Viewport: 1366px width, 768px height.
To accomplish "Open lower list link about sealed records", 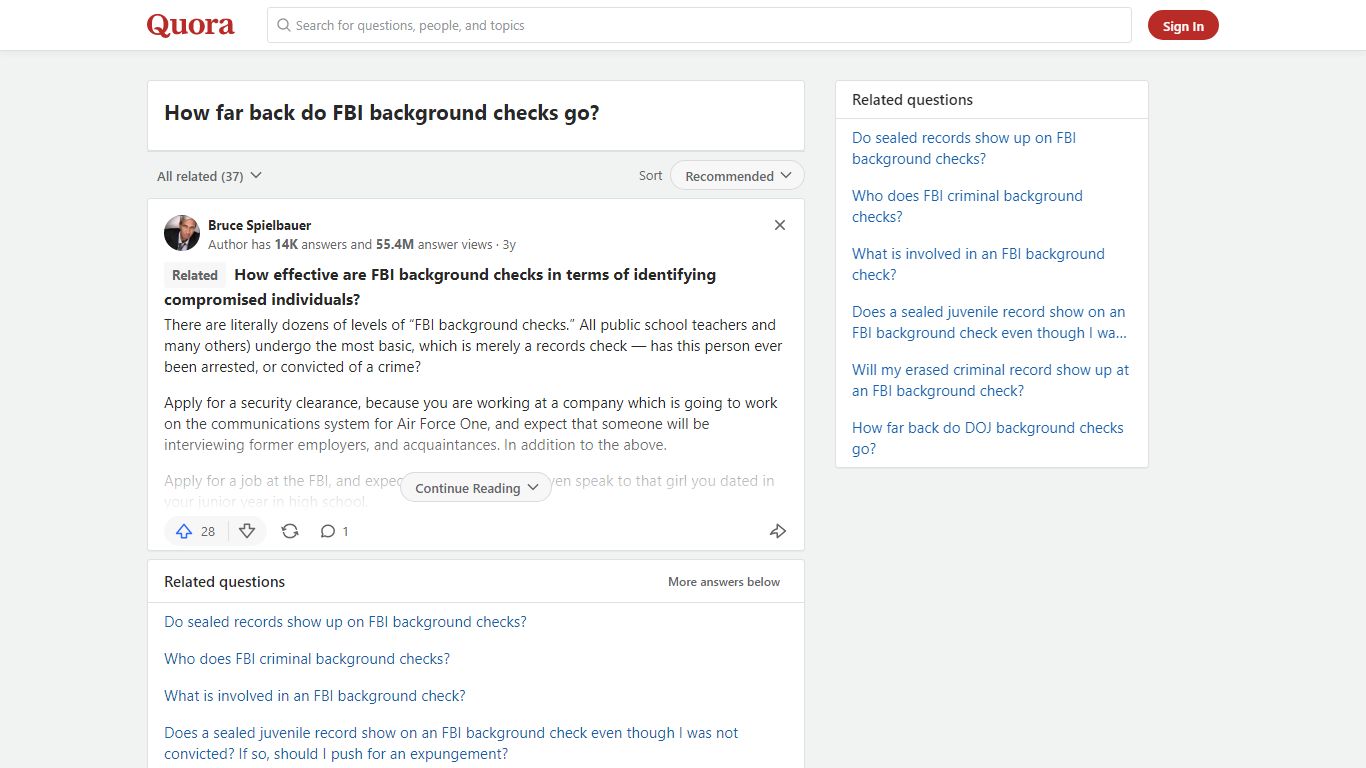I will point(345,622).
